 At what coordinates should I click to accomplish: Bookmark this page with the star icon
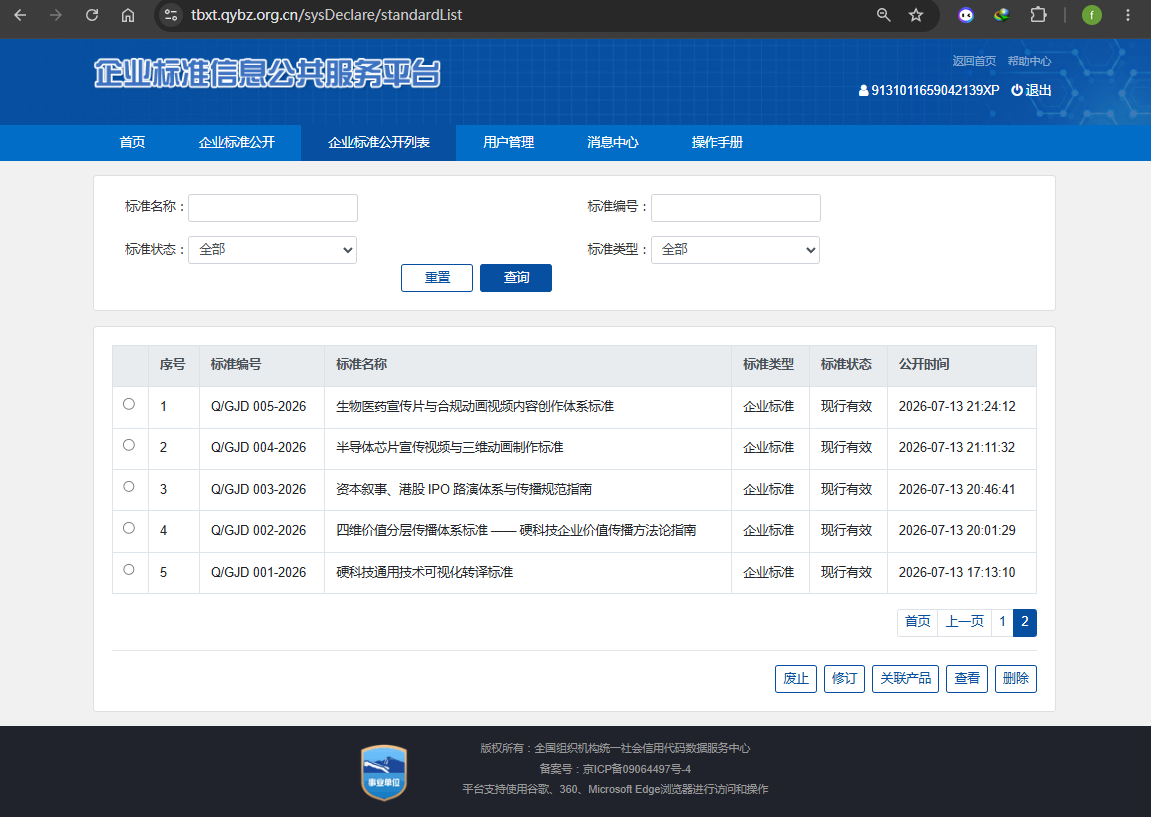(916, 15)
